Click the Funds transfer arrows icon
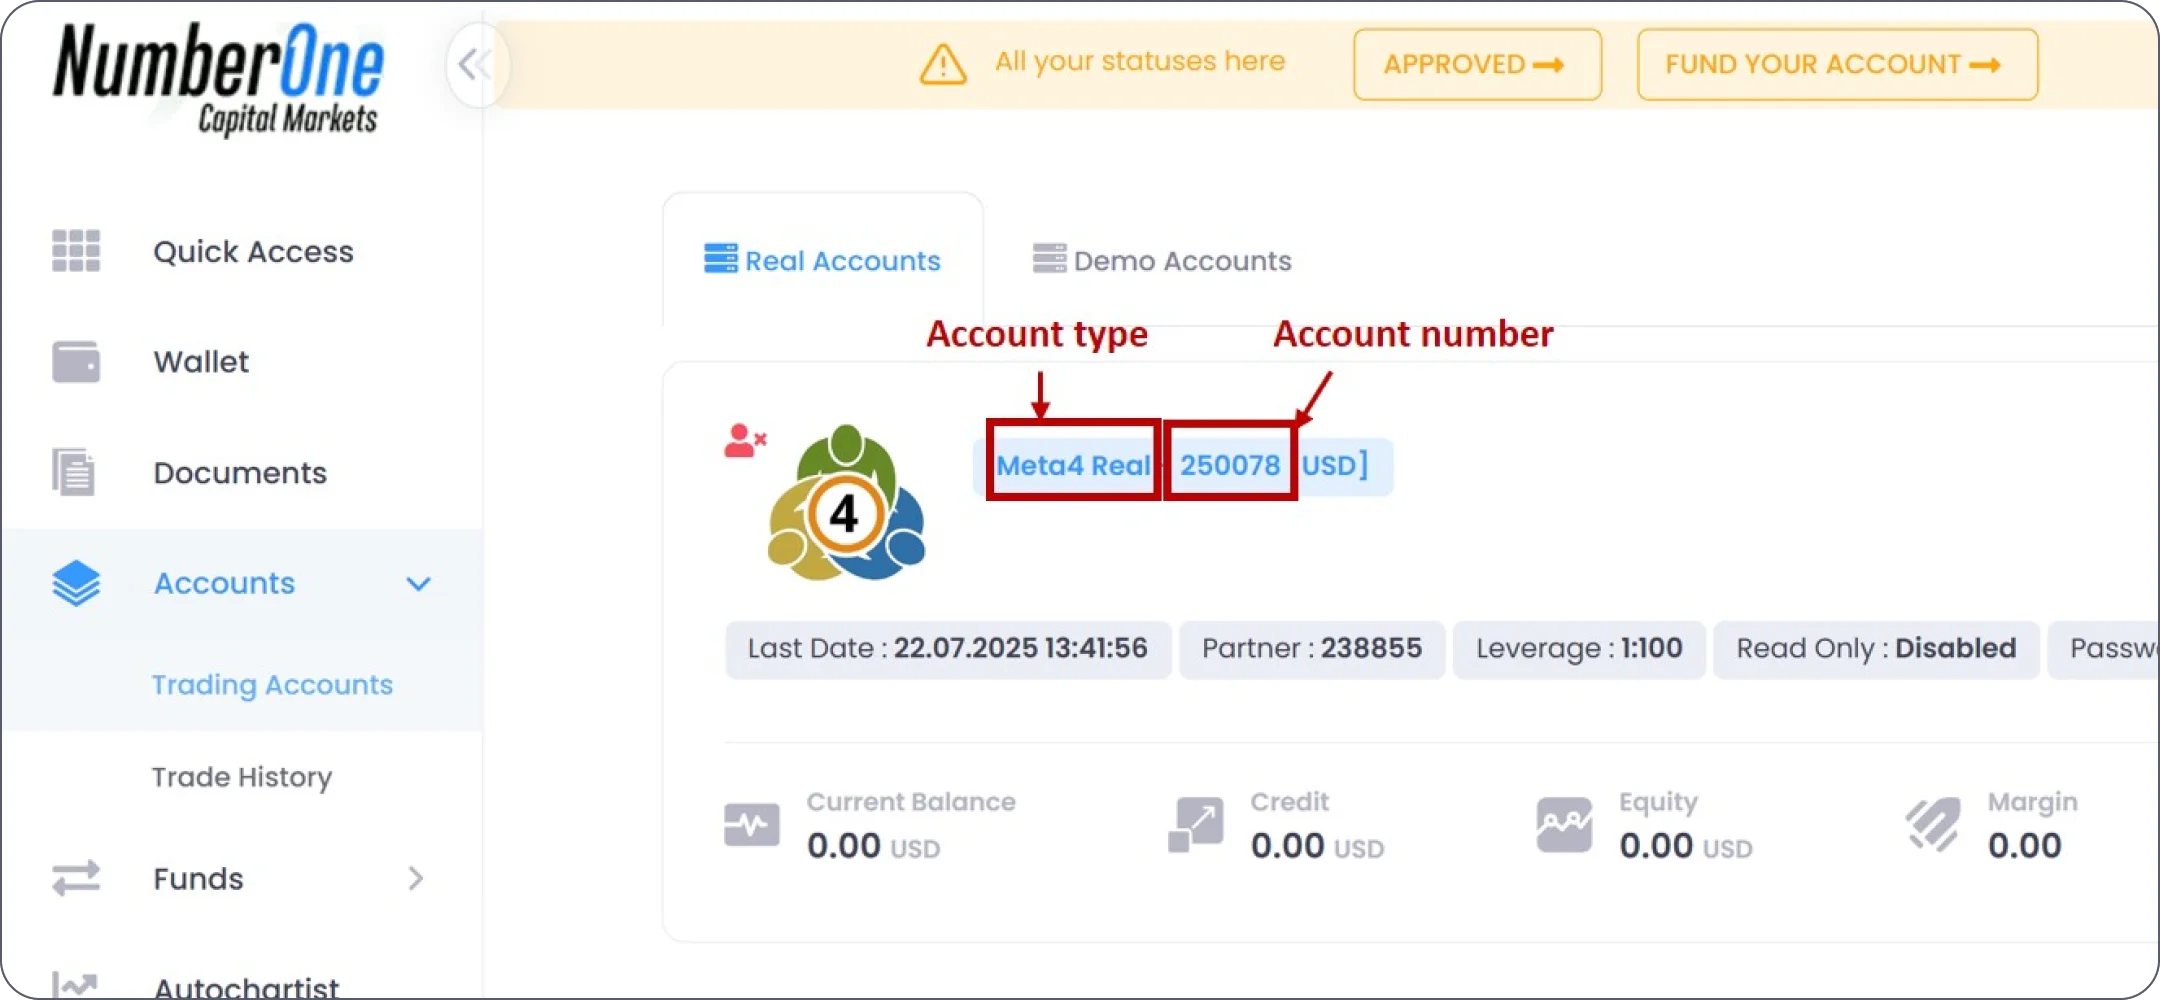The height and width of the screenshot is (1000, 2160). (76, 878)
